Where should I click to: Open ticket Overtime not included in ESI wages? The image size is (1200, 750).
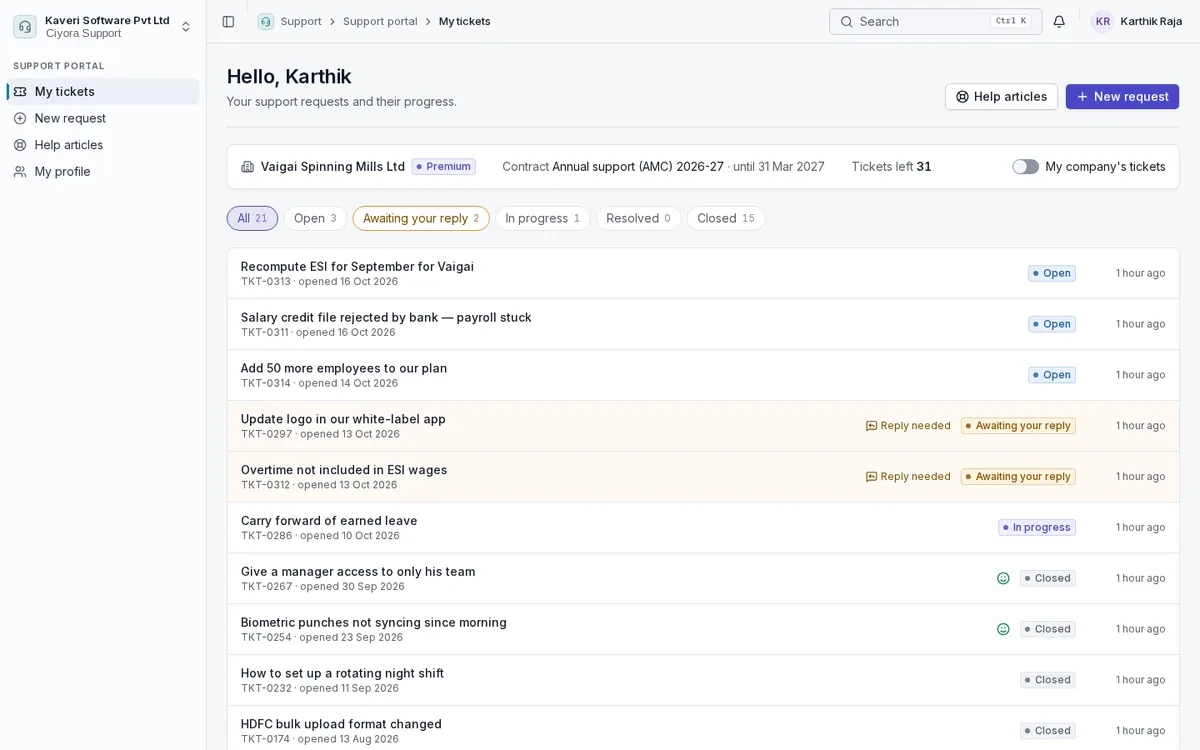coord(703,477)
